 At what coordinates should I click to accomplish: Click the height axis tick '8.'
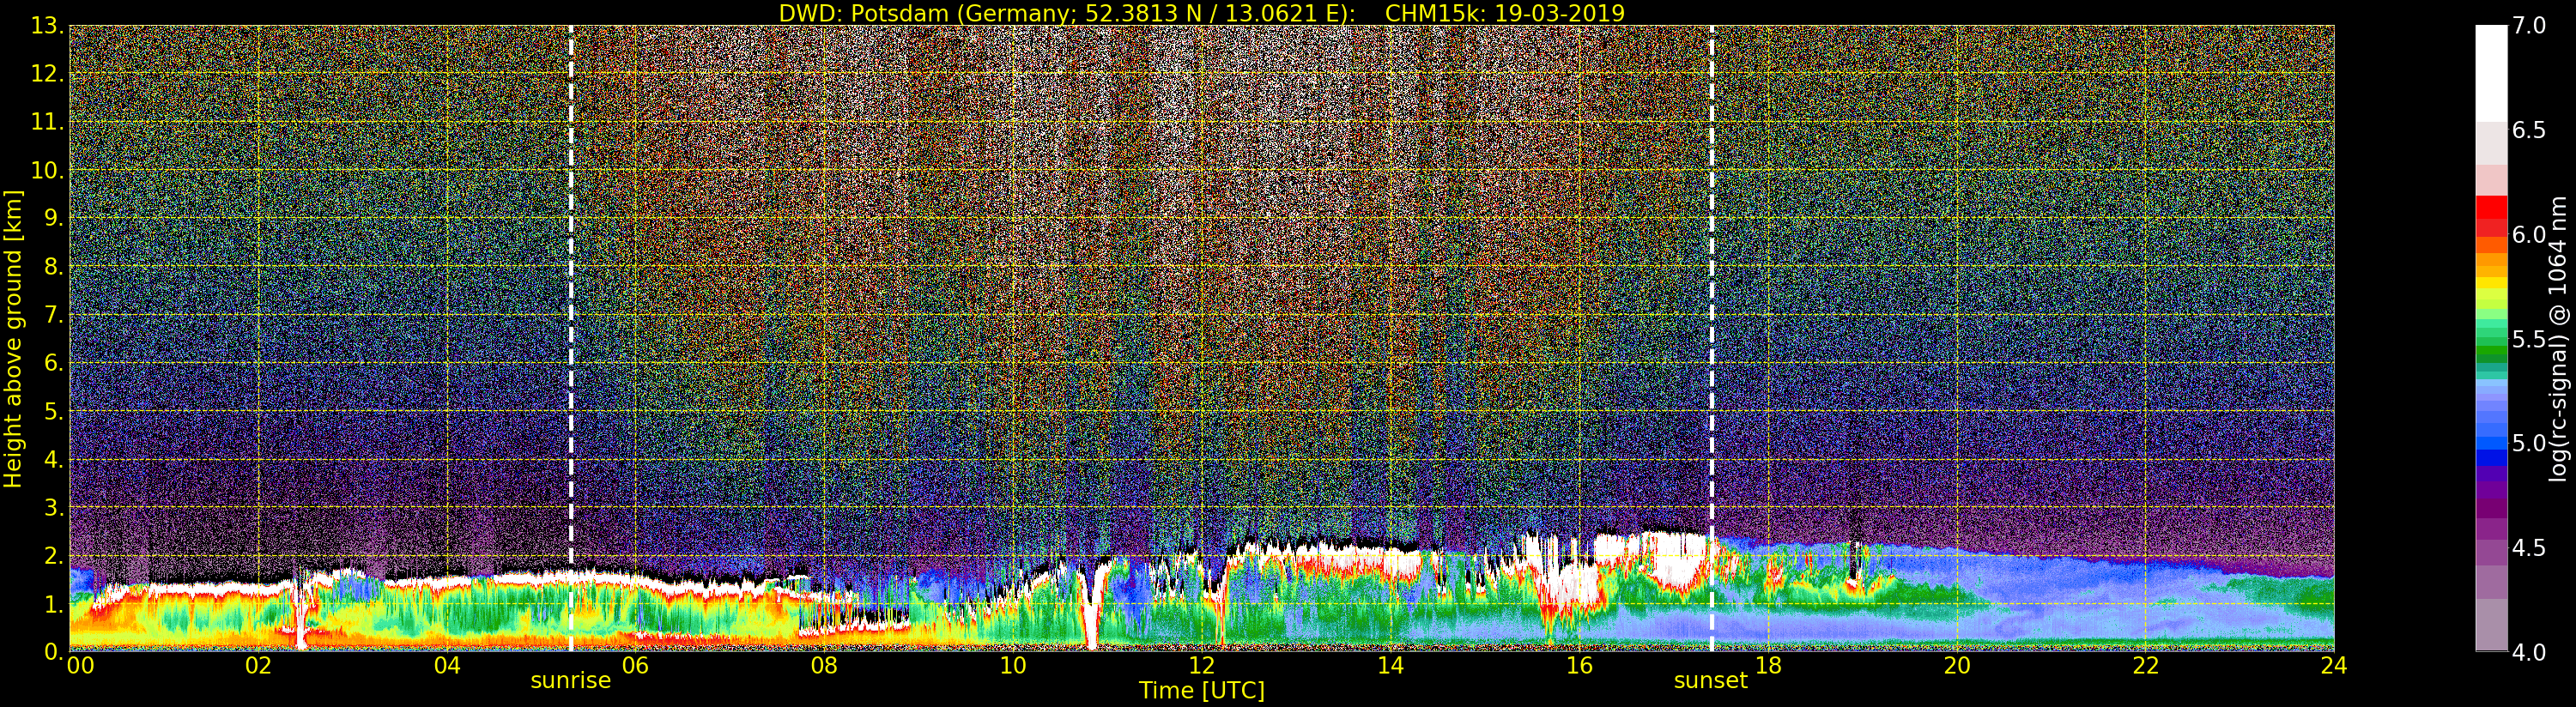[54, 266]
